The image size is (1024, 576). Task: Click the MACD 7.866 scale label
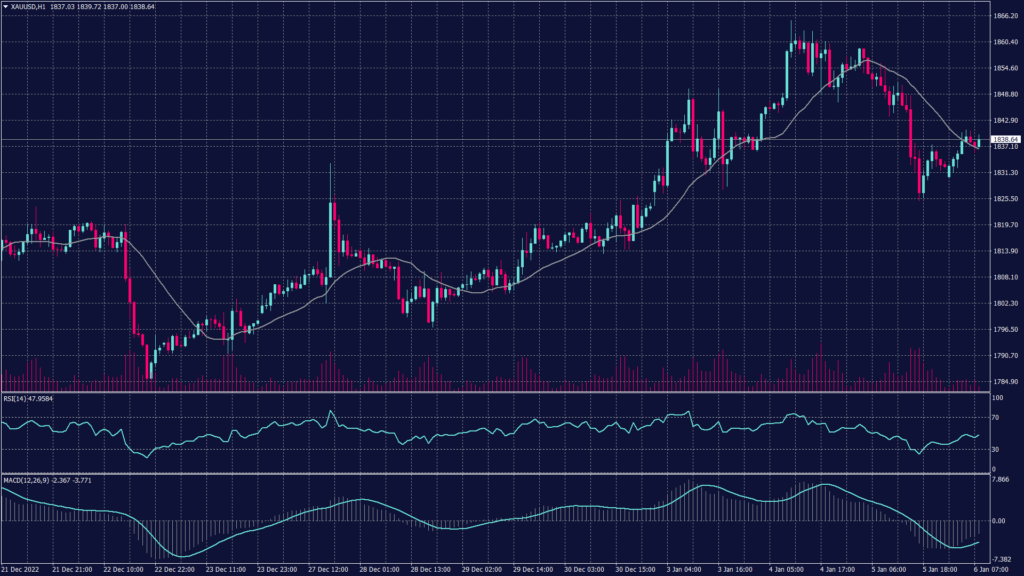coord(1000,480)
